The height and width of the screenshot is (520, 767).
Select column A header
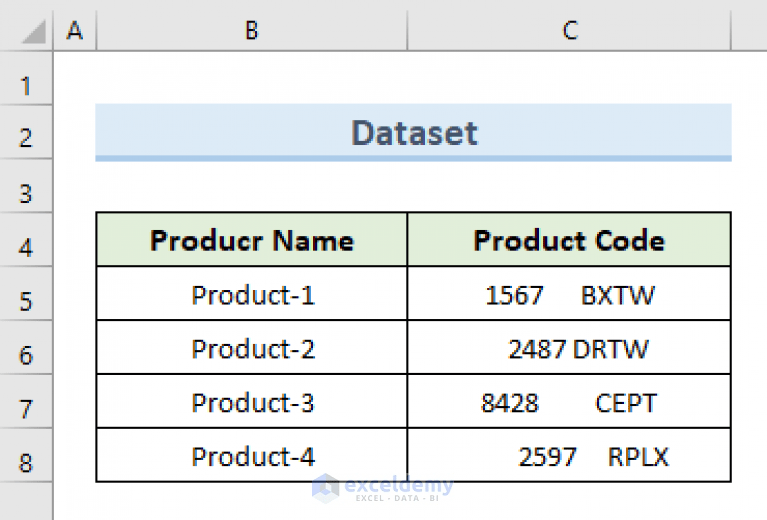click(75, 29)
